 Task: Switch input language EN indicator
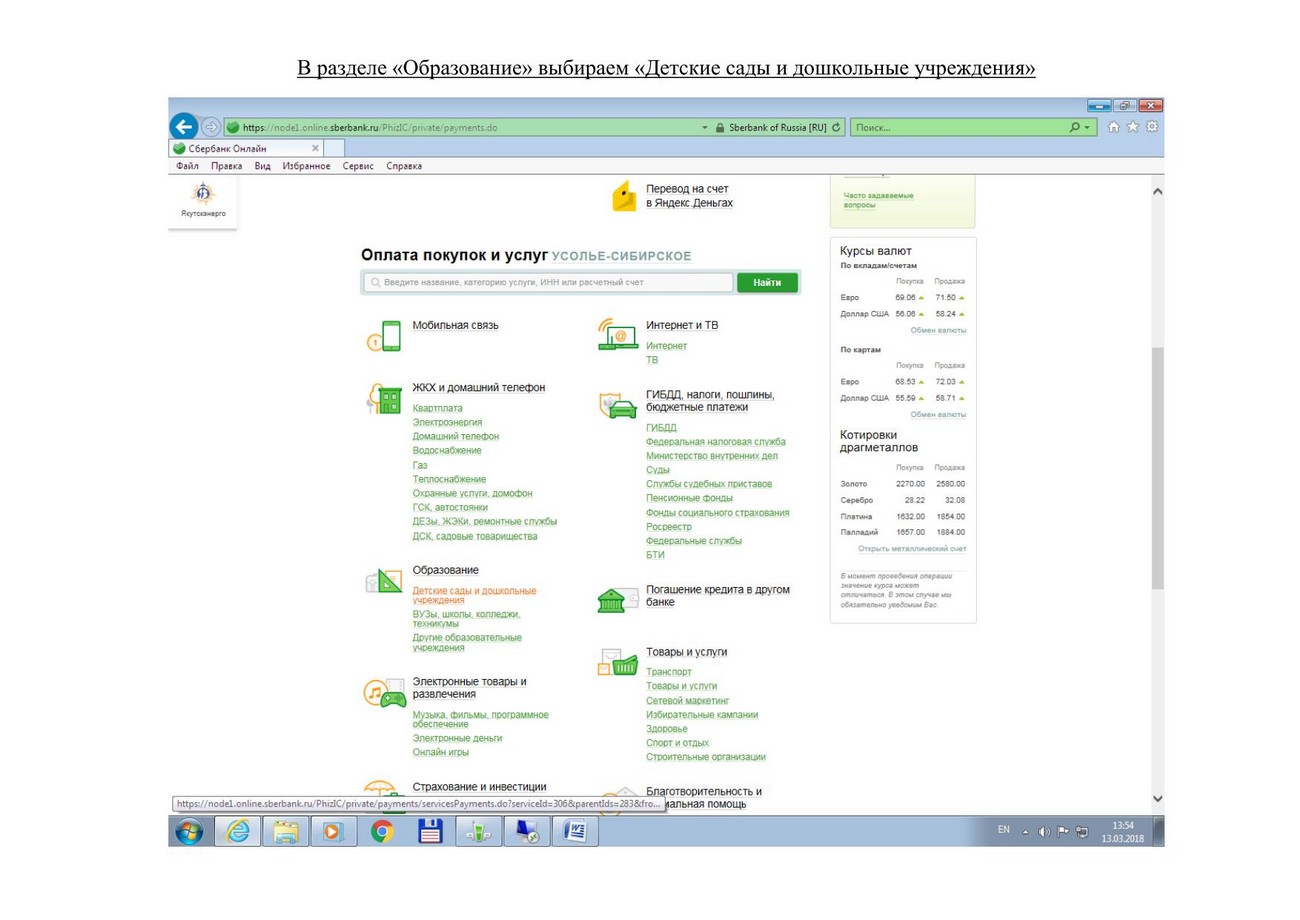pos(1004,831)
